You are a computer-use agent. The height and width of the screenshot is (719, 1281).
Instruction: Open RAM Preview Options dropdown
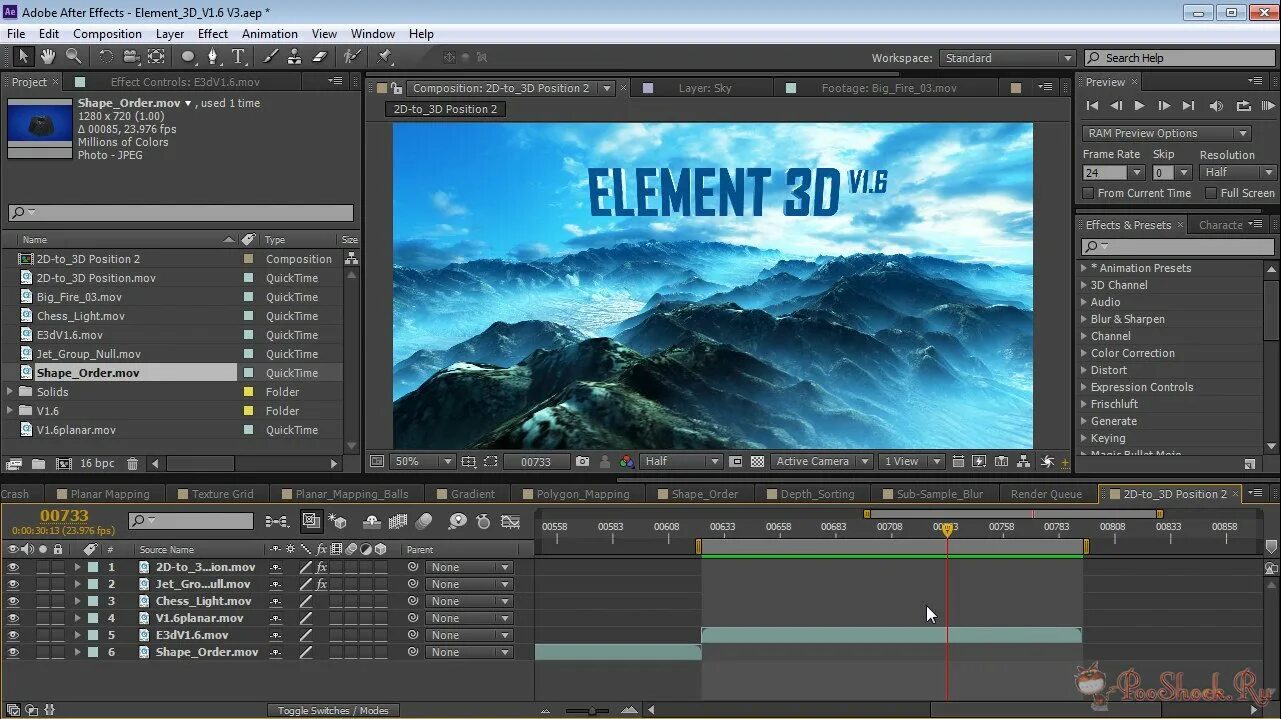pos(1166,133)
